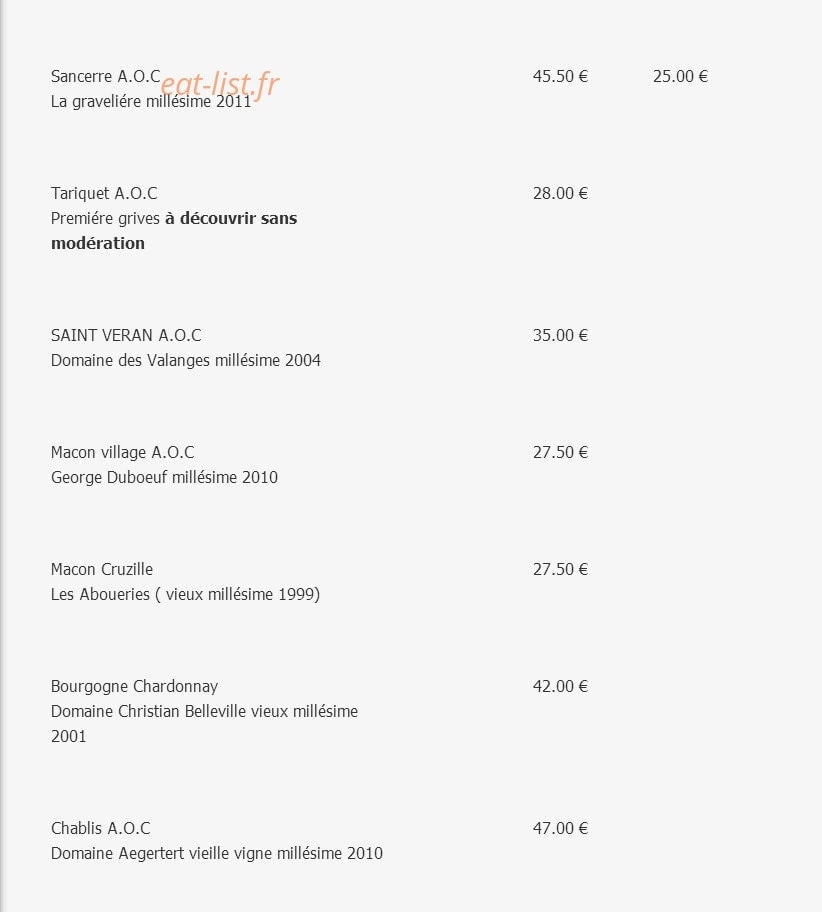
Task: Click the 27.50 € Macon village price
Action: click(560, 452)
